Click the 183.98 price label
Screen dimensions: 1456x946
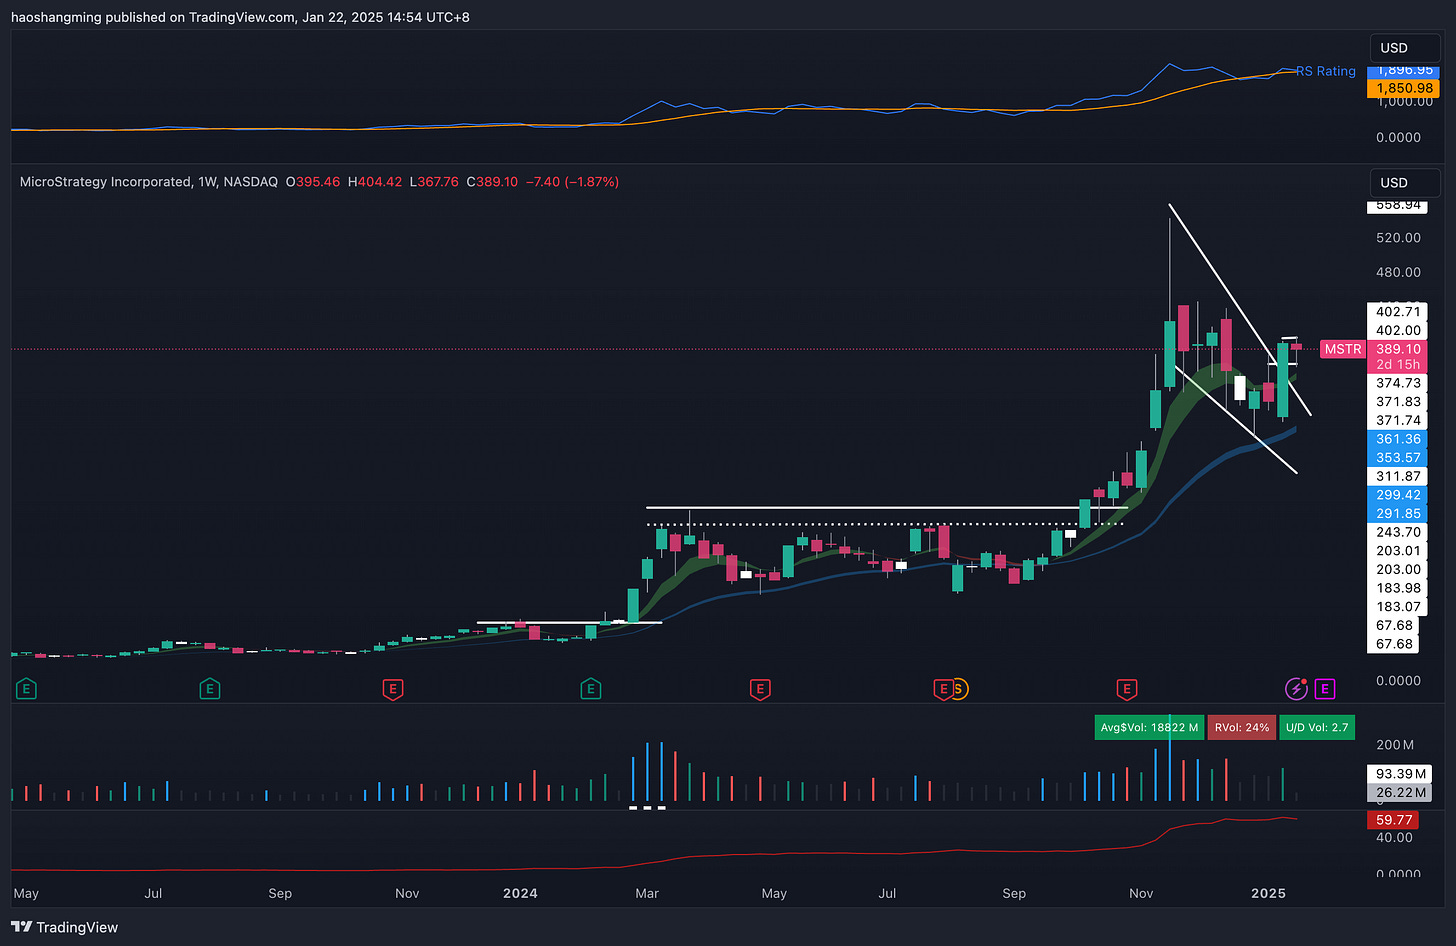1398,588
